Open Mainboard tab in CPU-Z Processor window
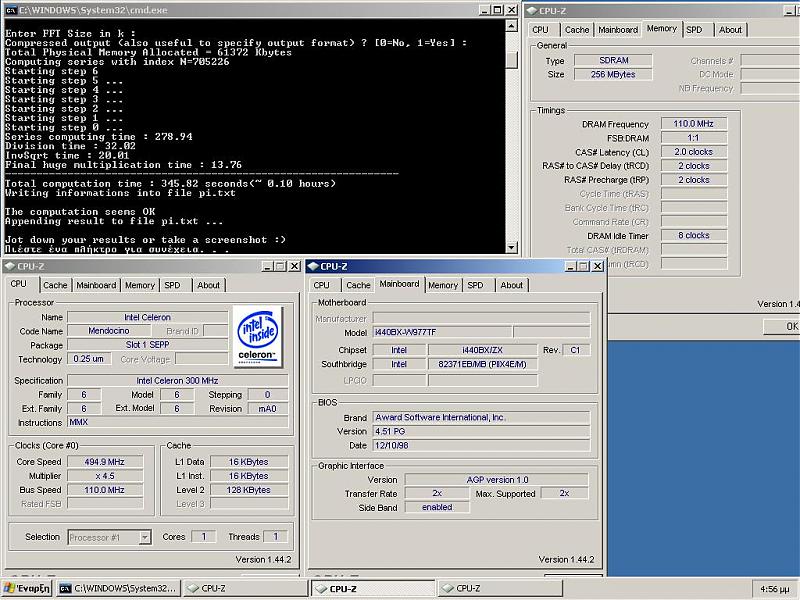This screenshot has width=800, height=600. tap(96, 285)
